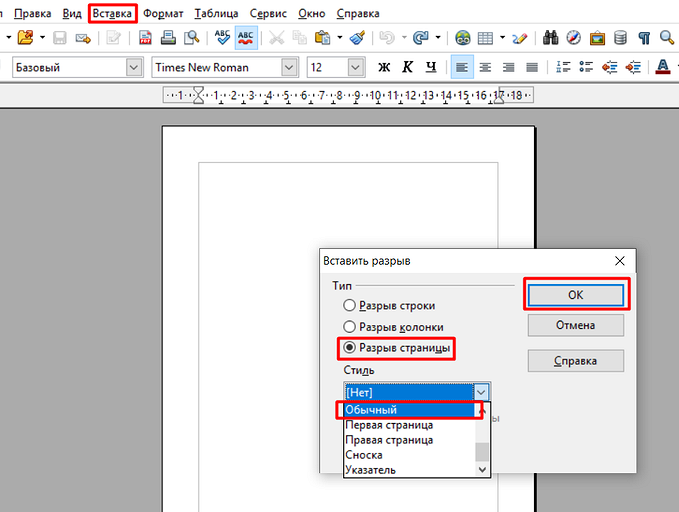Open the font size 12 dropdown
This screenshot has height=512, width=679.
355,67
